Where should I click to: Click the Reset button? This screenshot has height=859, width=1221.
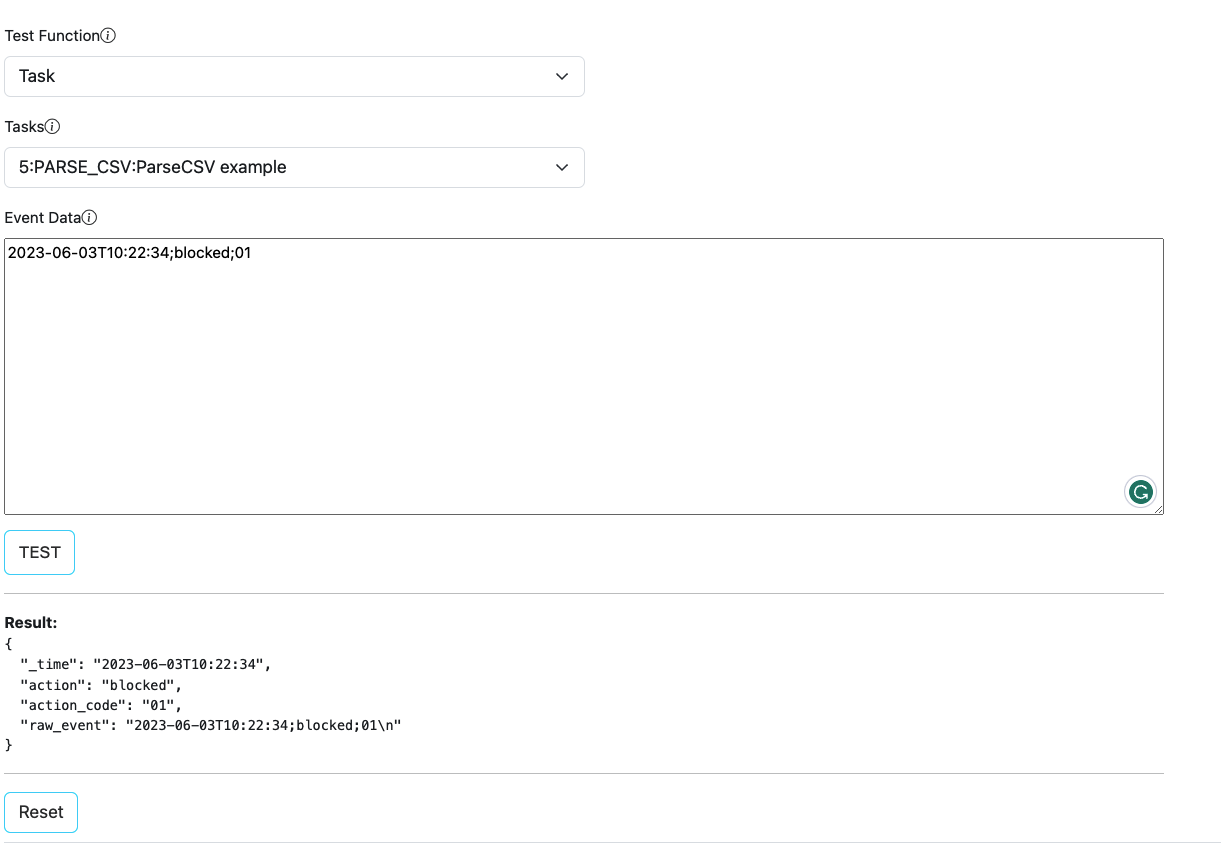pyautogui.click(x=41, y=813)
